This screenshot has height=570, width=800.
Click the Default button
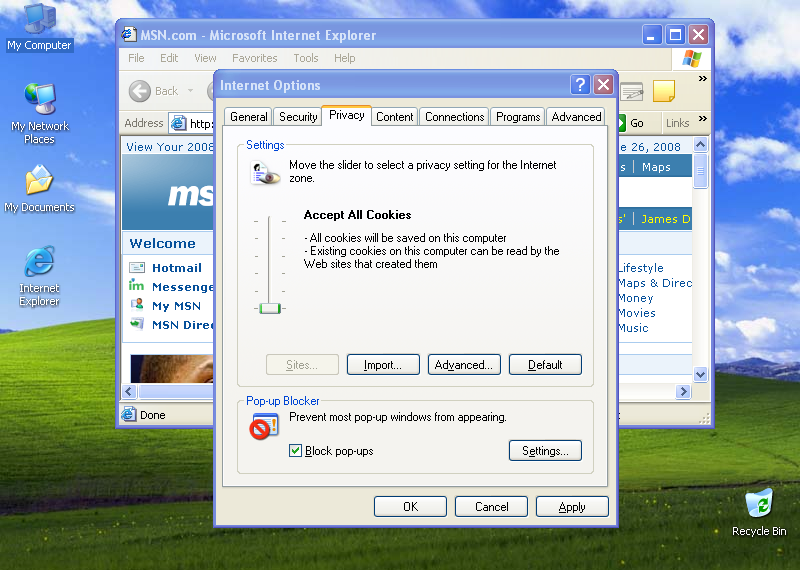click(545, 365)
